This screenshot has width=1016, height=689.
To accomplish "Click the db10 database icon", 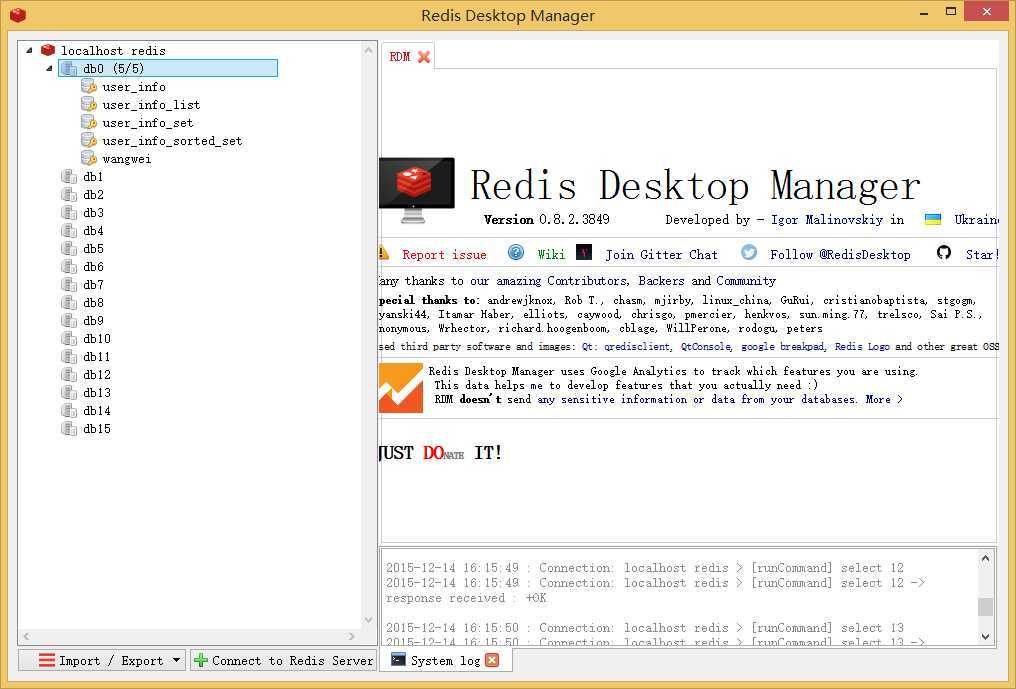I will coord(69,338).
